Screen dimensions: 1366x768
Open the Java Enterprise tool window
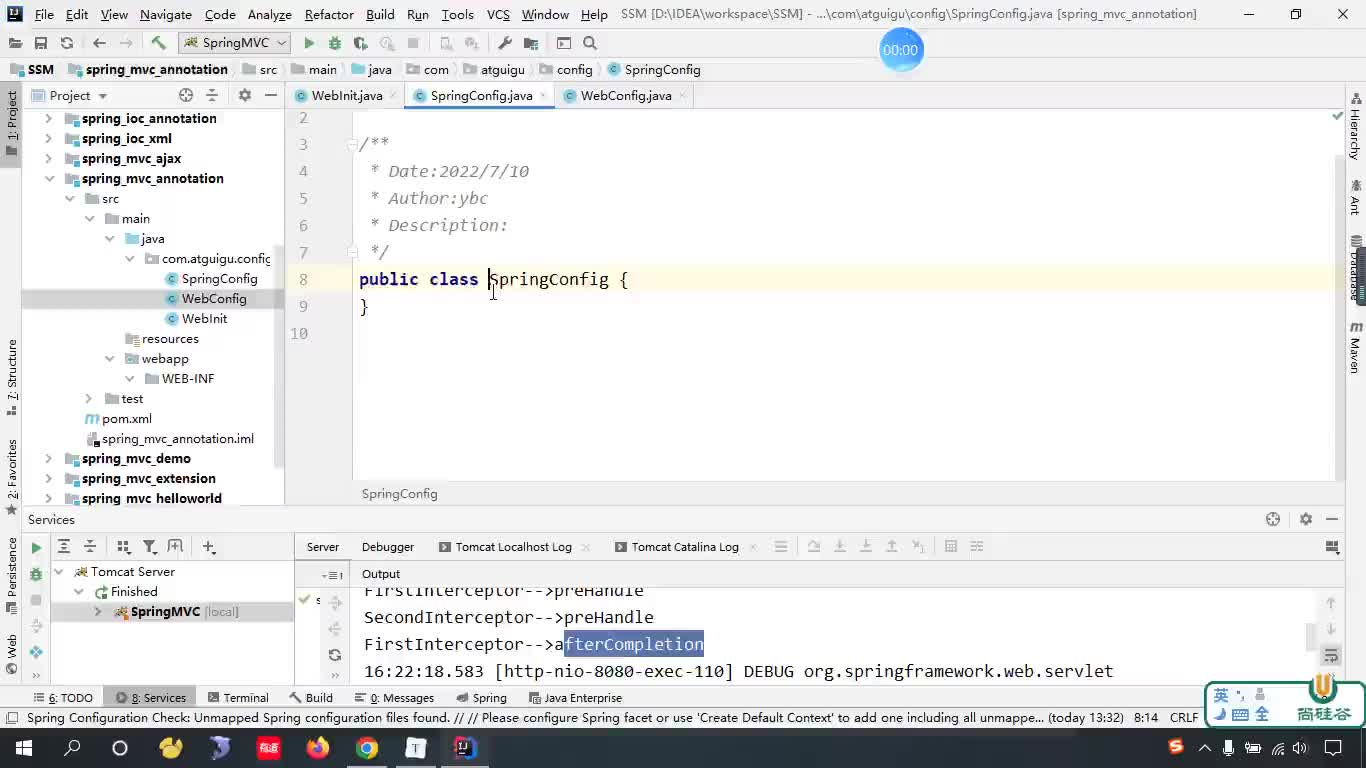click(x=575, y=697)
